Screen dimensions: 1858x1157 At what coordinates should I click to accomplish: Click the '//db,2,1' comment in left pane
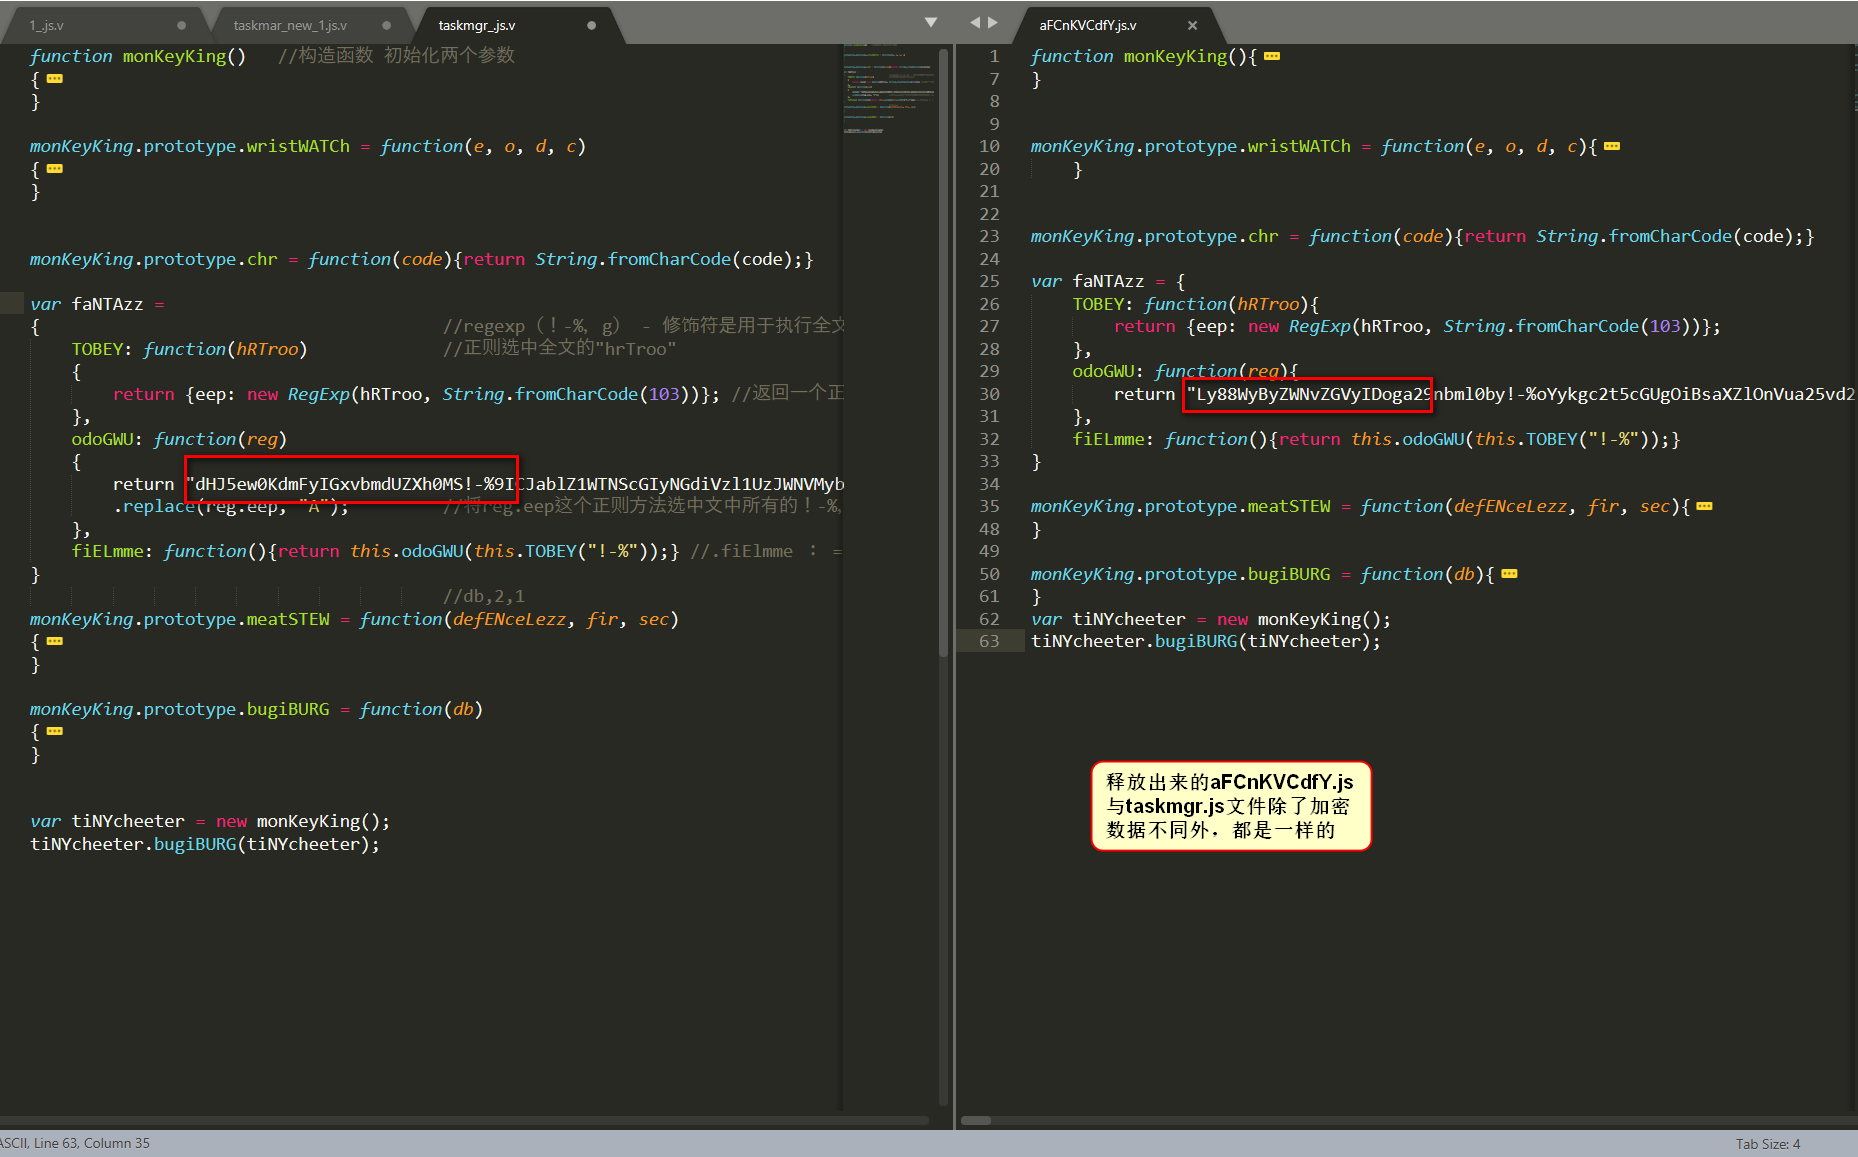pos(484,596)
